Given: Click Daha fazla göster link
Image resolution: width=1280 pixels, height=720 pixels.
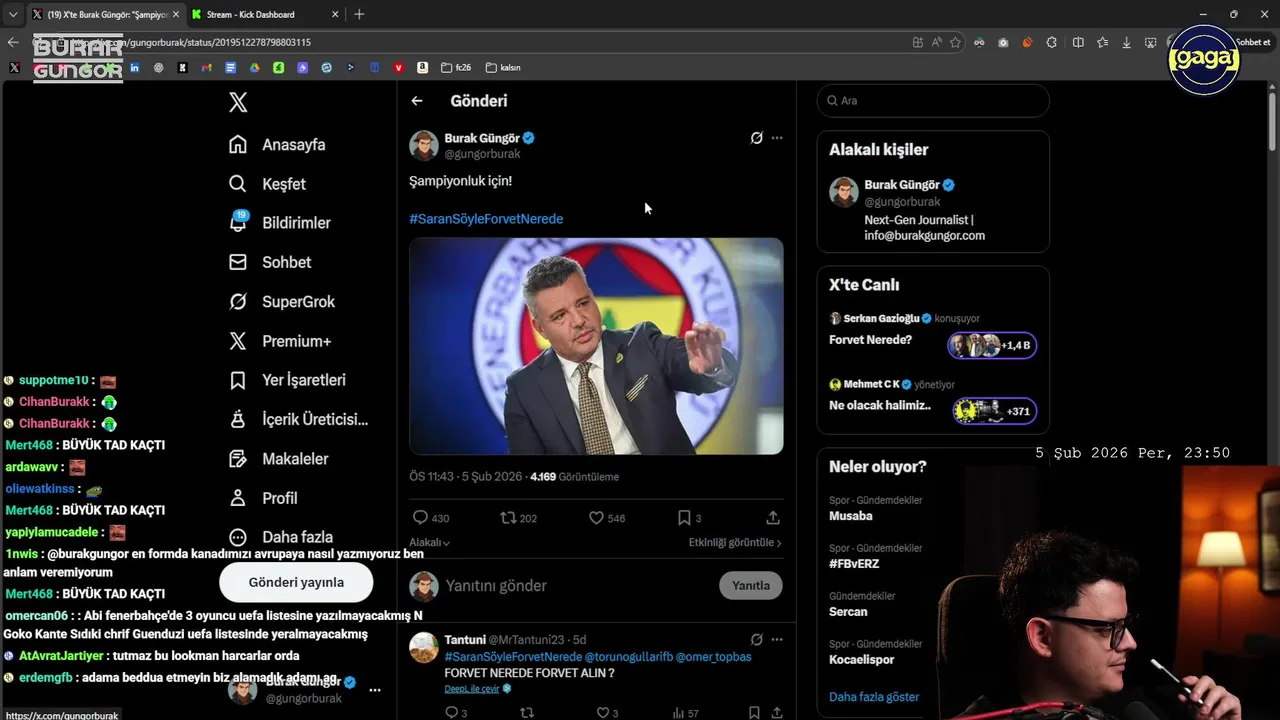Looking at the screenshot, I should [x=874, y=697].
